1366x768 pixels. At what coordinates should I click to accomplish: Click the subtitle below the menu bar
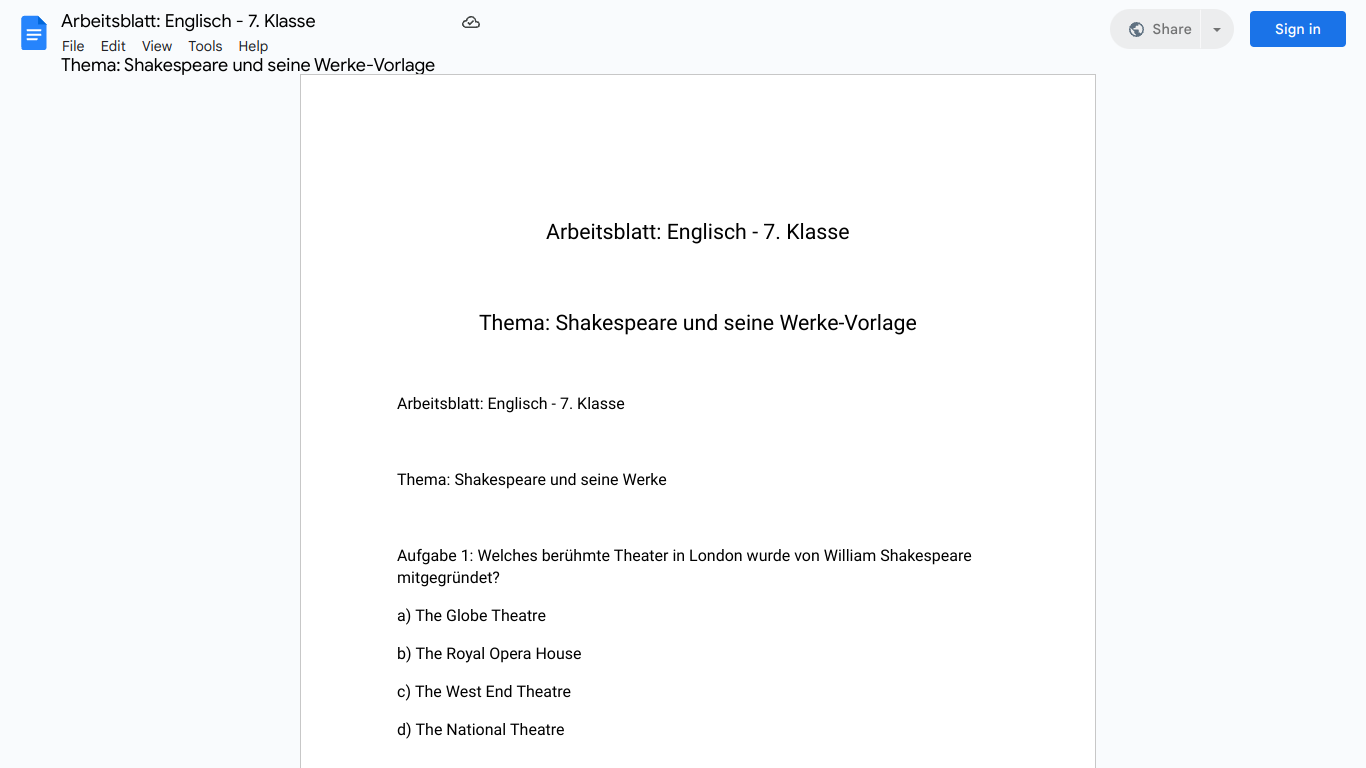[x=248, y=65]
